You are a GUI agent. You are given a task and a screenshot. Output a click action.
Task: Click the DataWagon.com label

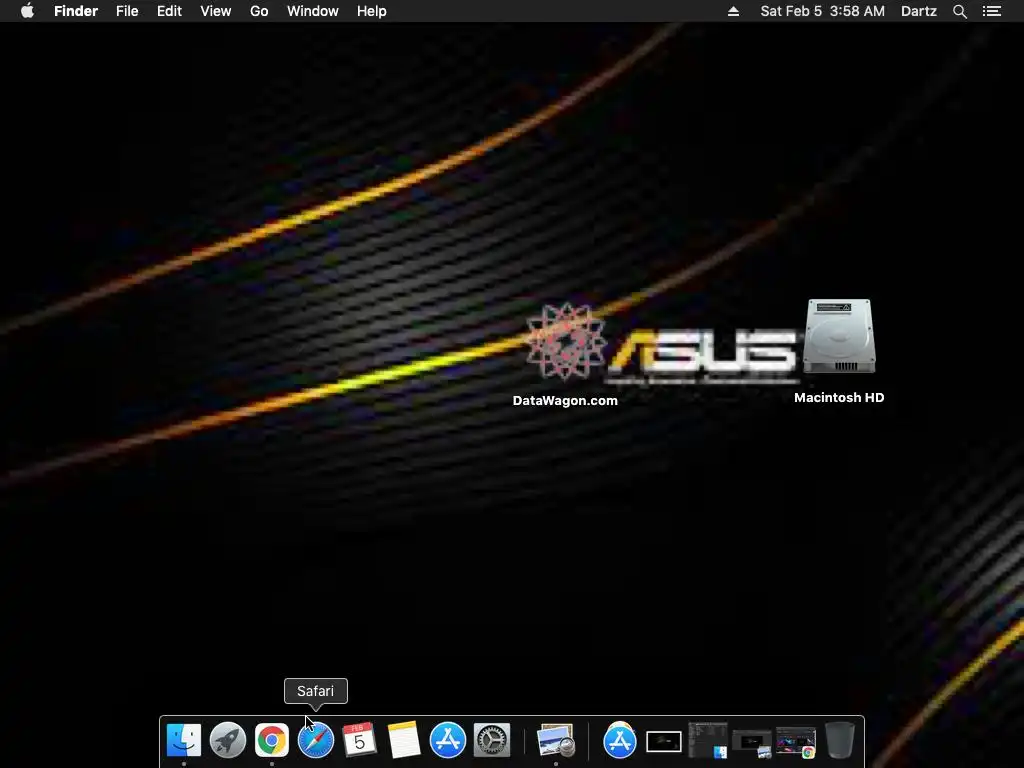(566, 401)
